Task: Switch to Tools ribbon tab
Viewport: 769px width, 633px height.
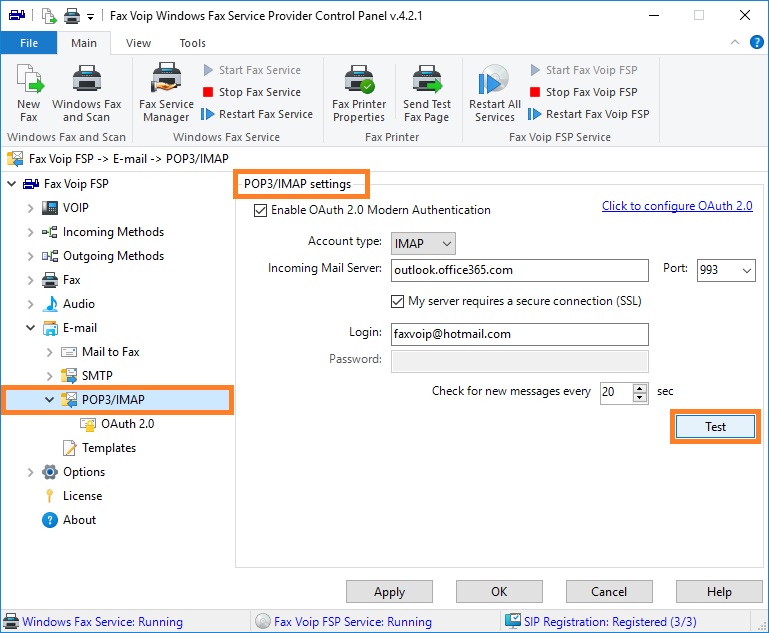Action: 193,43
